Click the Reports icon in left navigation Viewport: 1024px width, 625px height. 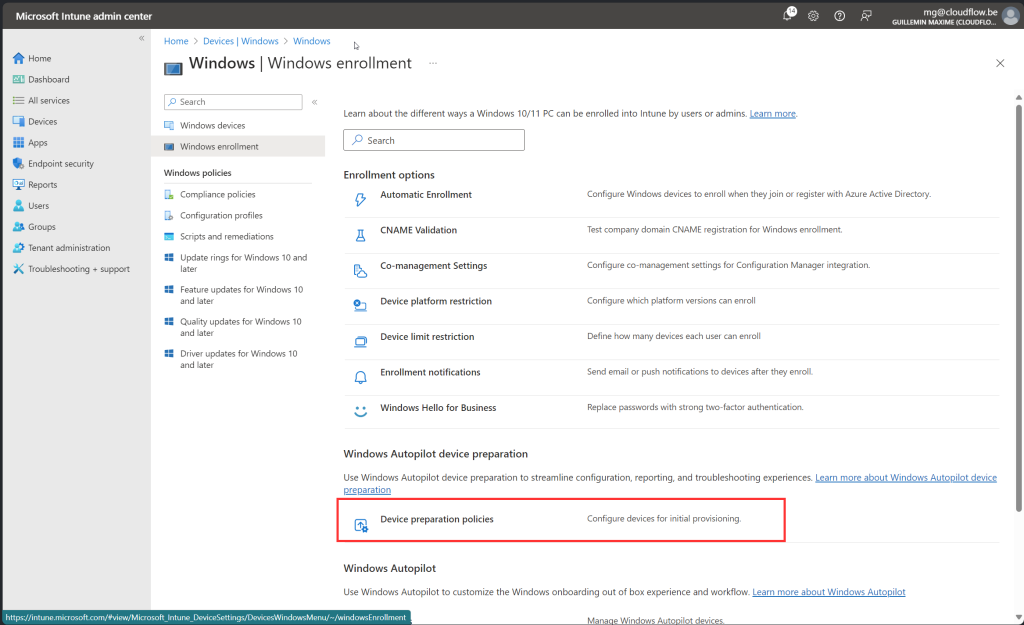tap(18, 184)
